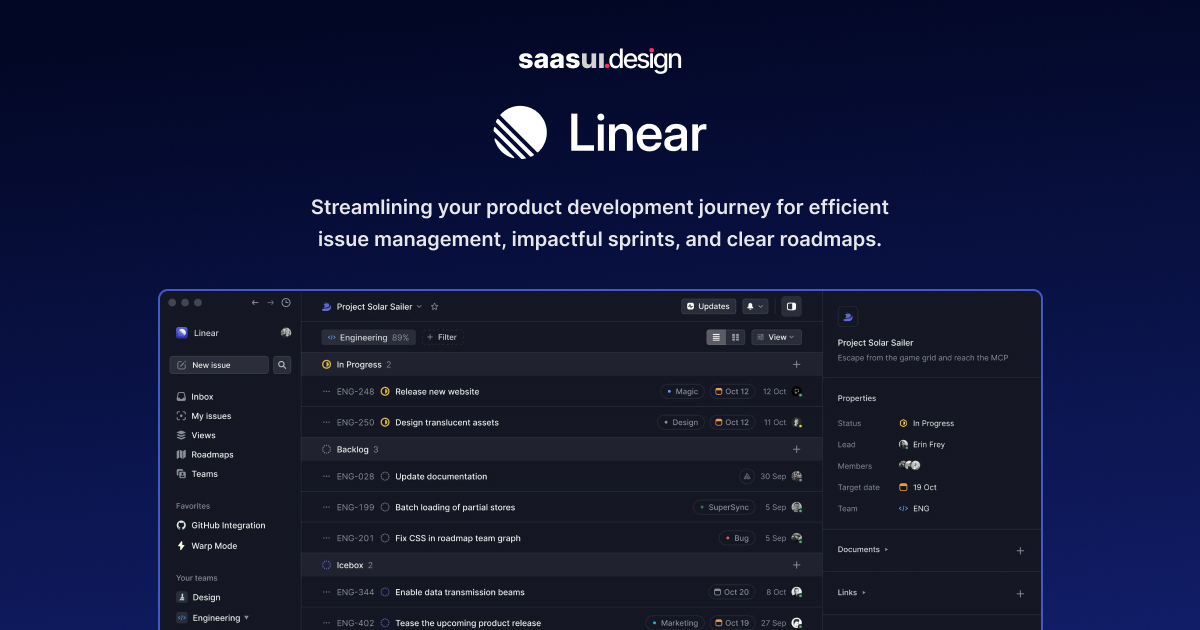
Task: Click the Design label on ENG-250
Action: point(681,422)
